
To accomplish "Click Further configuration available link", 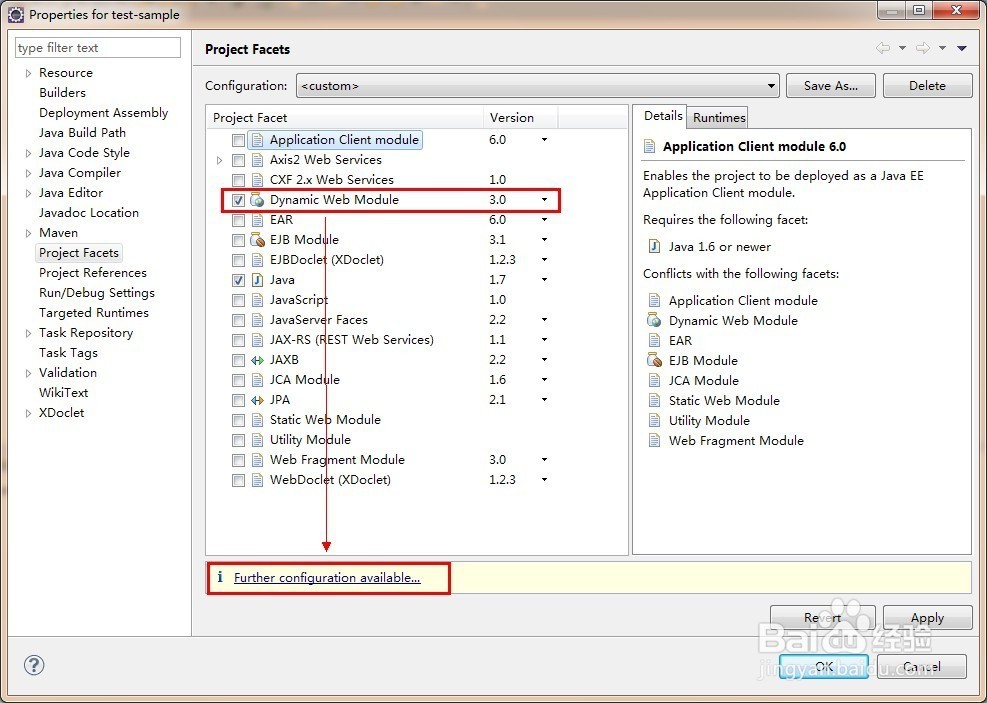I will click(x=327, y=578).
